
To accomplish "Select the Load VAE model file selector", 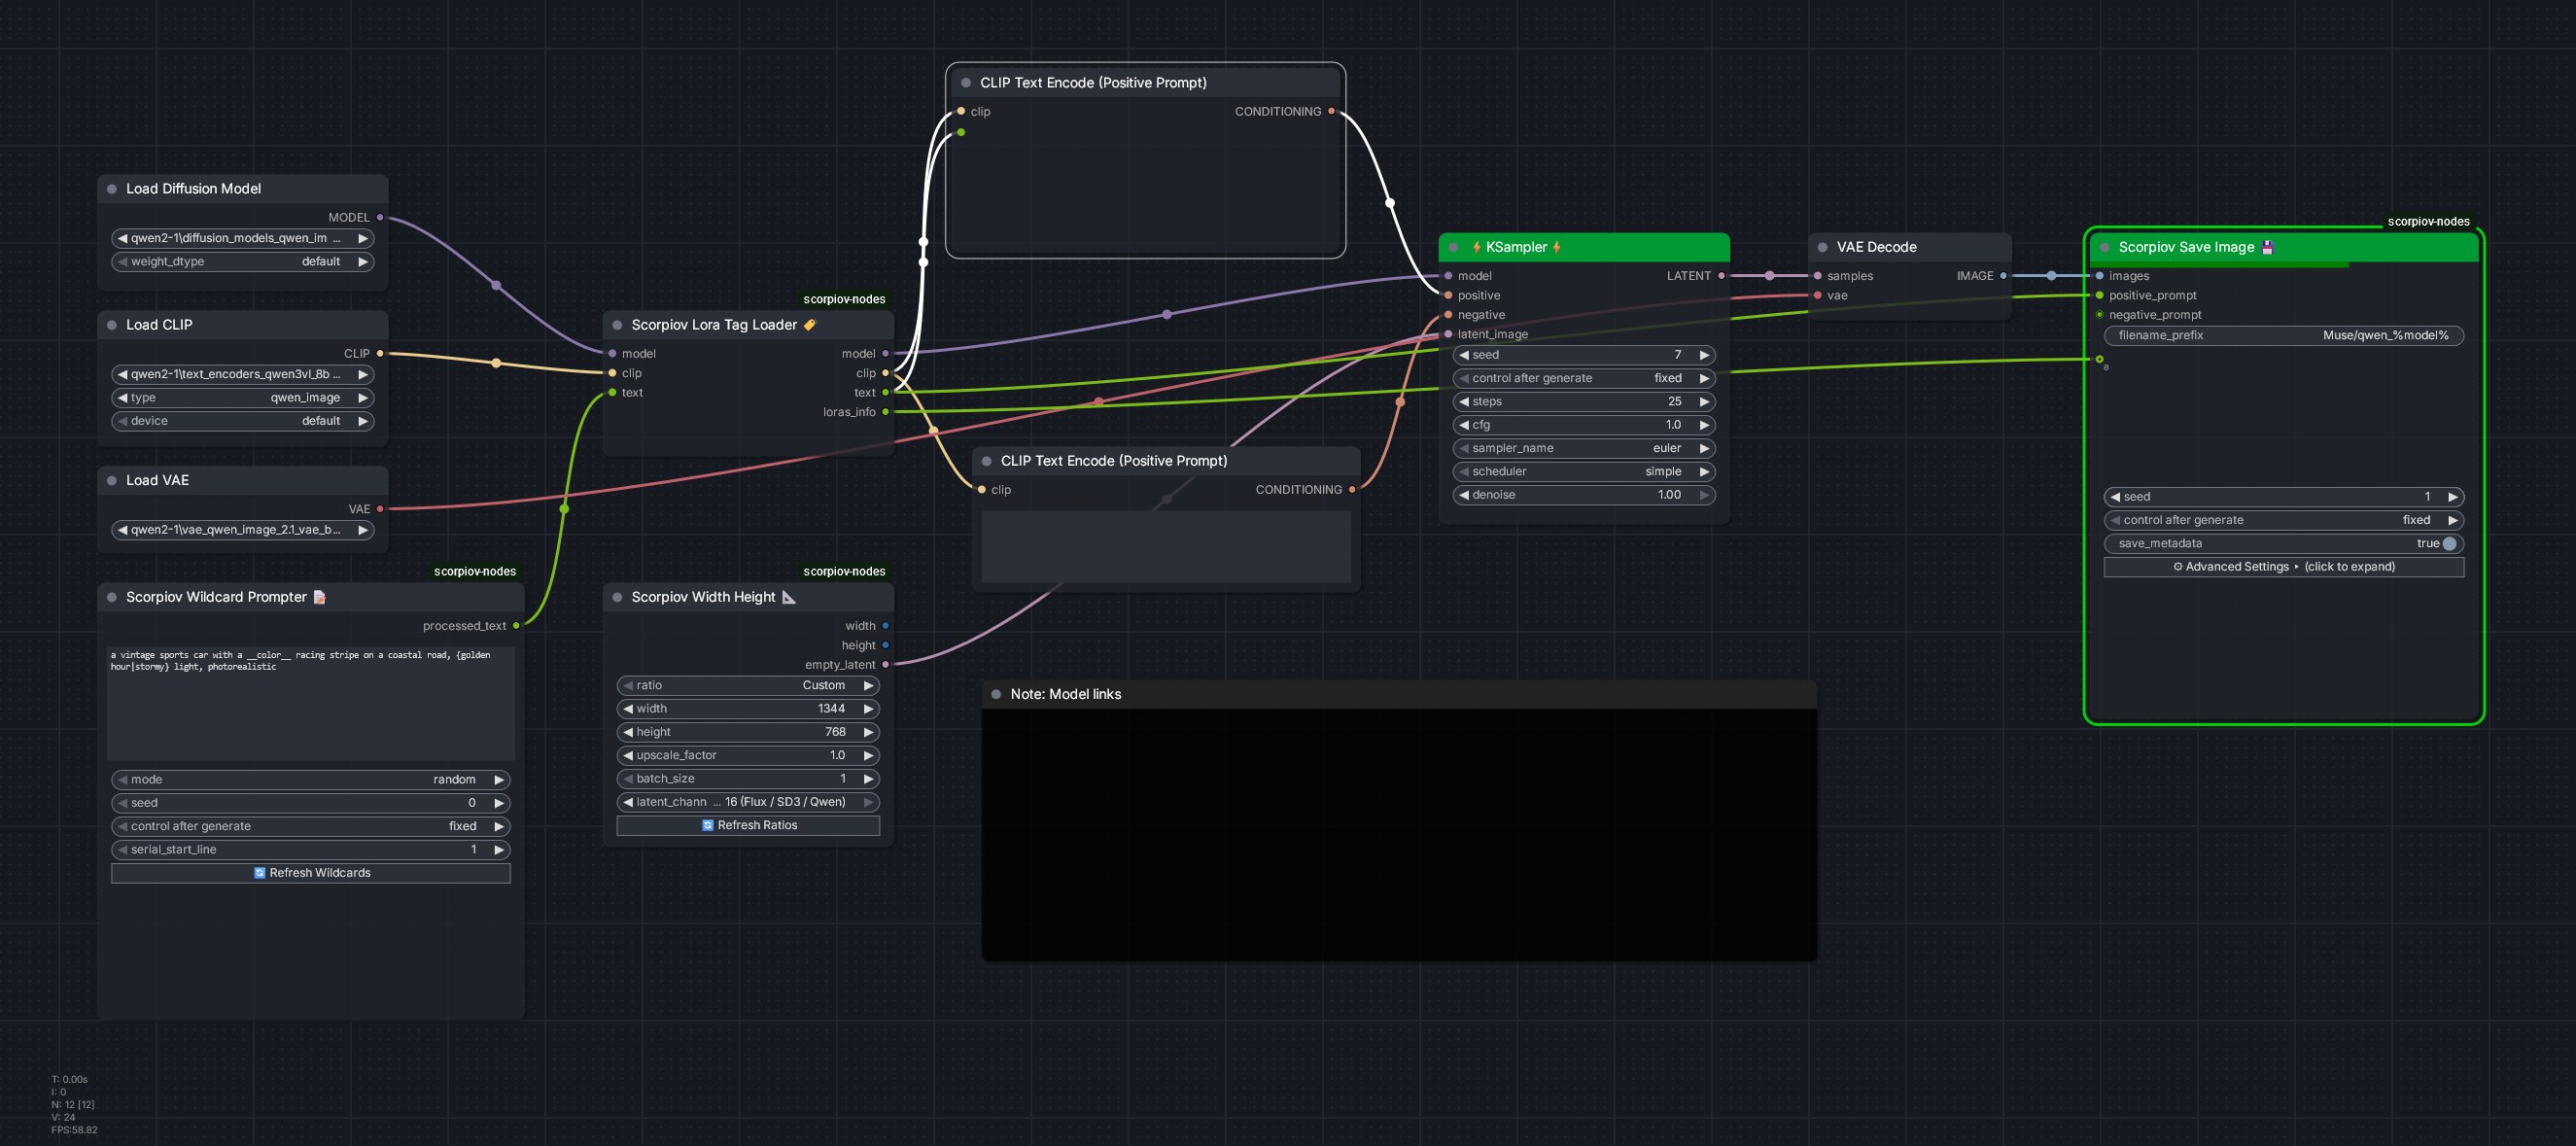I will 243,530.
